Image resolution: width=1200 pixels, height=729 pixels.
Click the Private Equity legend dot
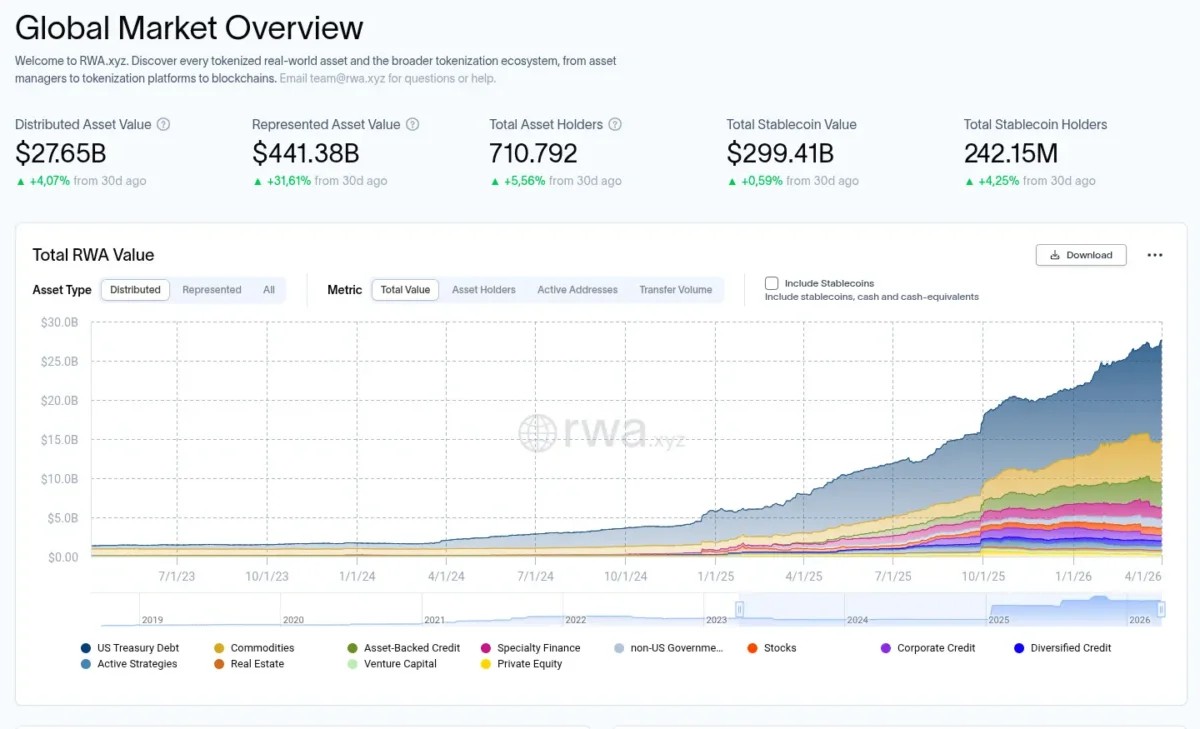(x=486, y=664)
